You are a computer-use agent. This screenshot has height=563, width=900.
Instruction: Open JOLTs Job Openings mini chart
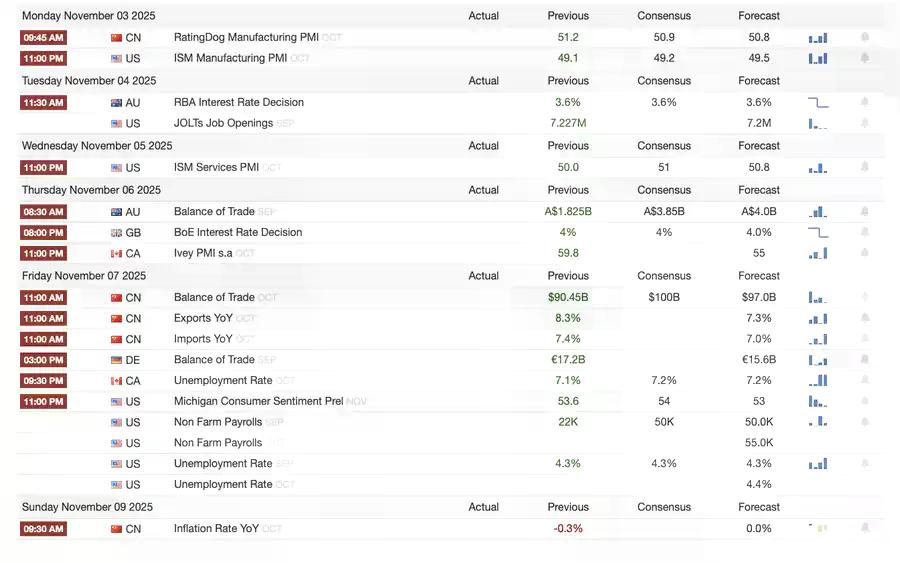click(x=818, y=124)
